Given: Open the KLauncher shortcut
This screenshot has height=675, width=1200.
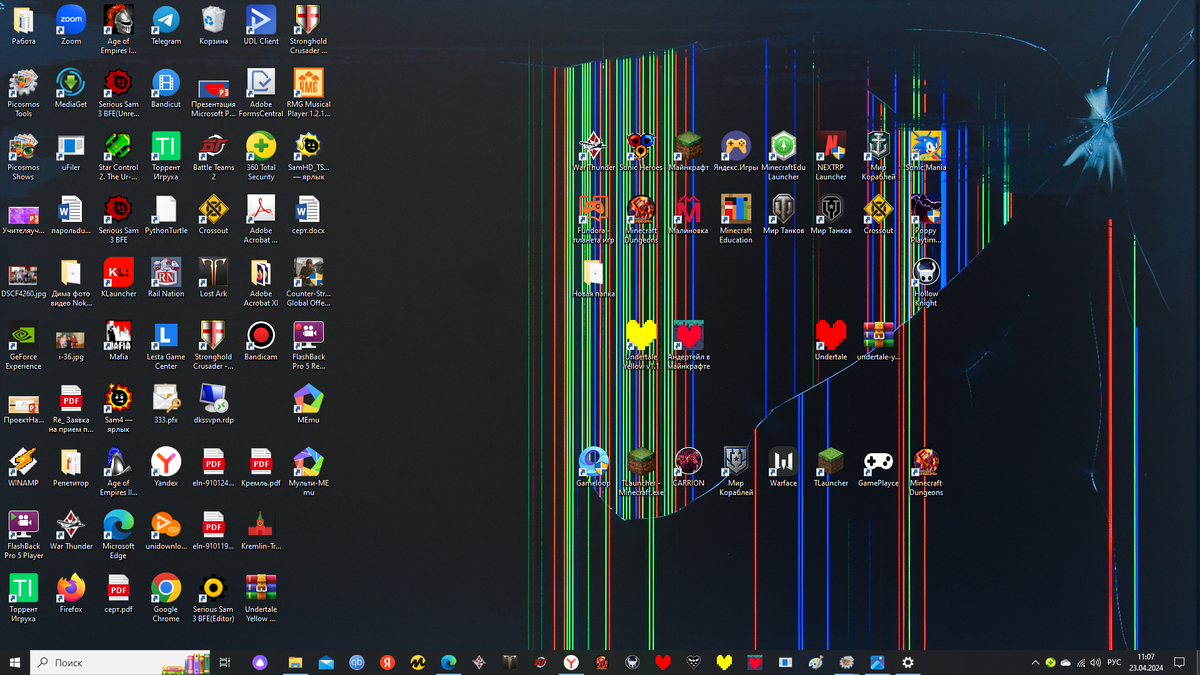Looking at the screenshot, I should (118, 278).
